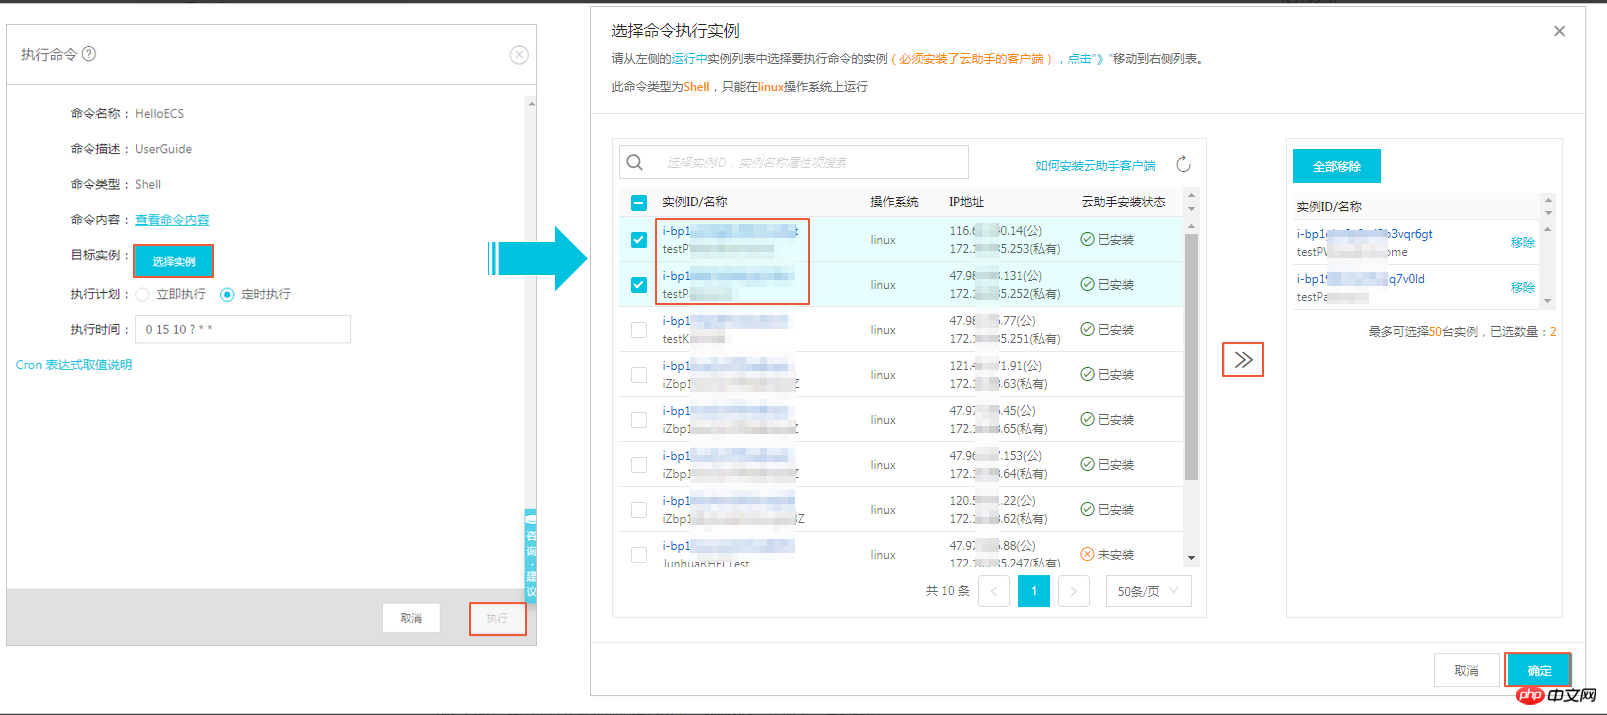
Task: Click the 执行时间 cron input field
Action: pos(243,329)
